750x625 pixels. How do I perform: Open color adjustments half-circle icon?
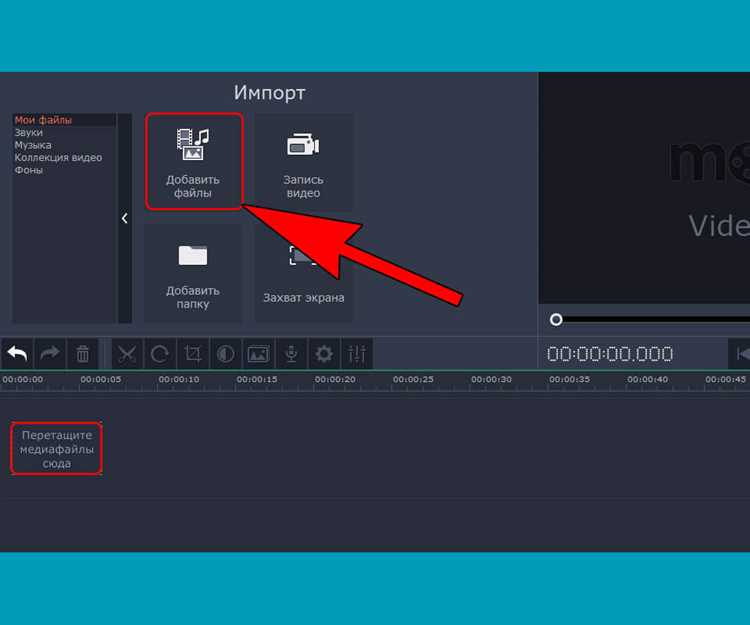click(225, 354)
